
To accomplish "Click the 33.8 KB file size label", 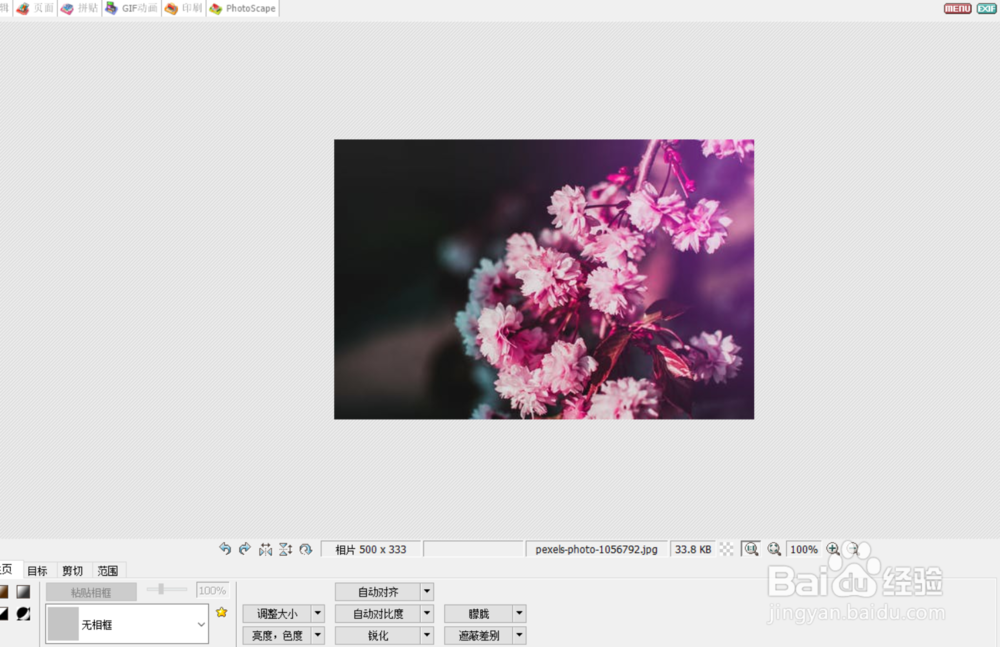I will click(693, 549).
